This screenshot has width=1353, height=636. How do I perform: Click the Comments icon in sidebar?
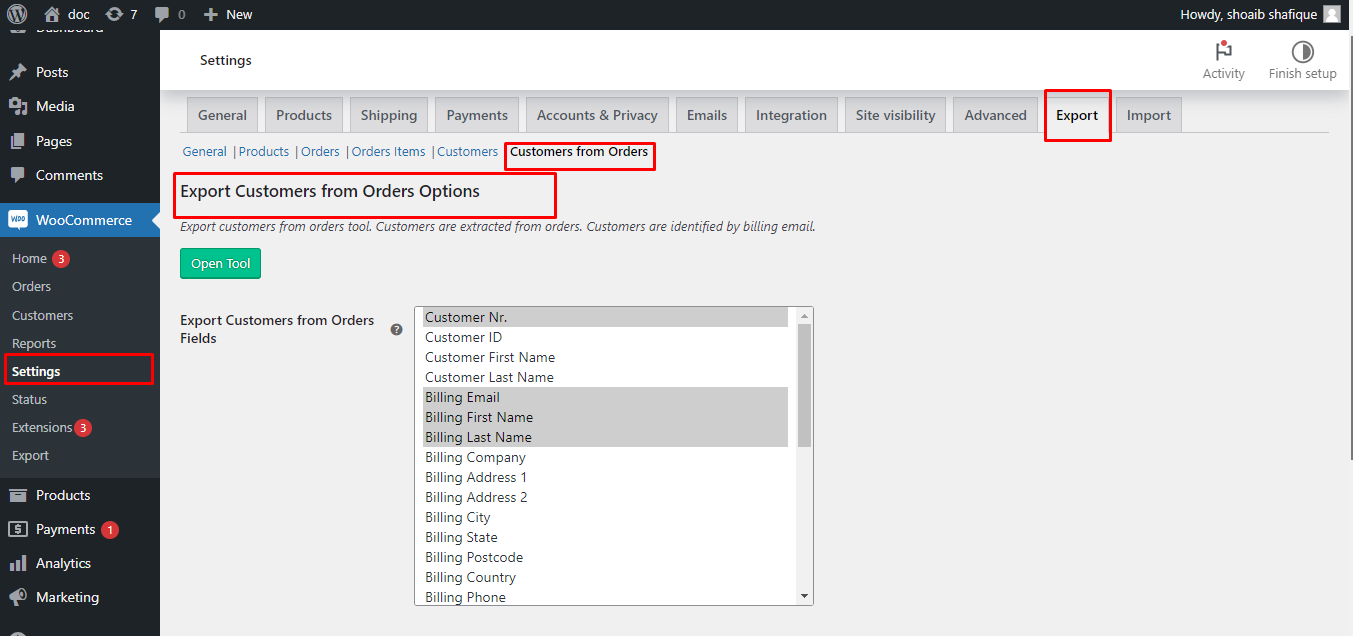(18, 175)
